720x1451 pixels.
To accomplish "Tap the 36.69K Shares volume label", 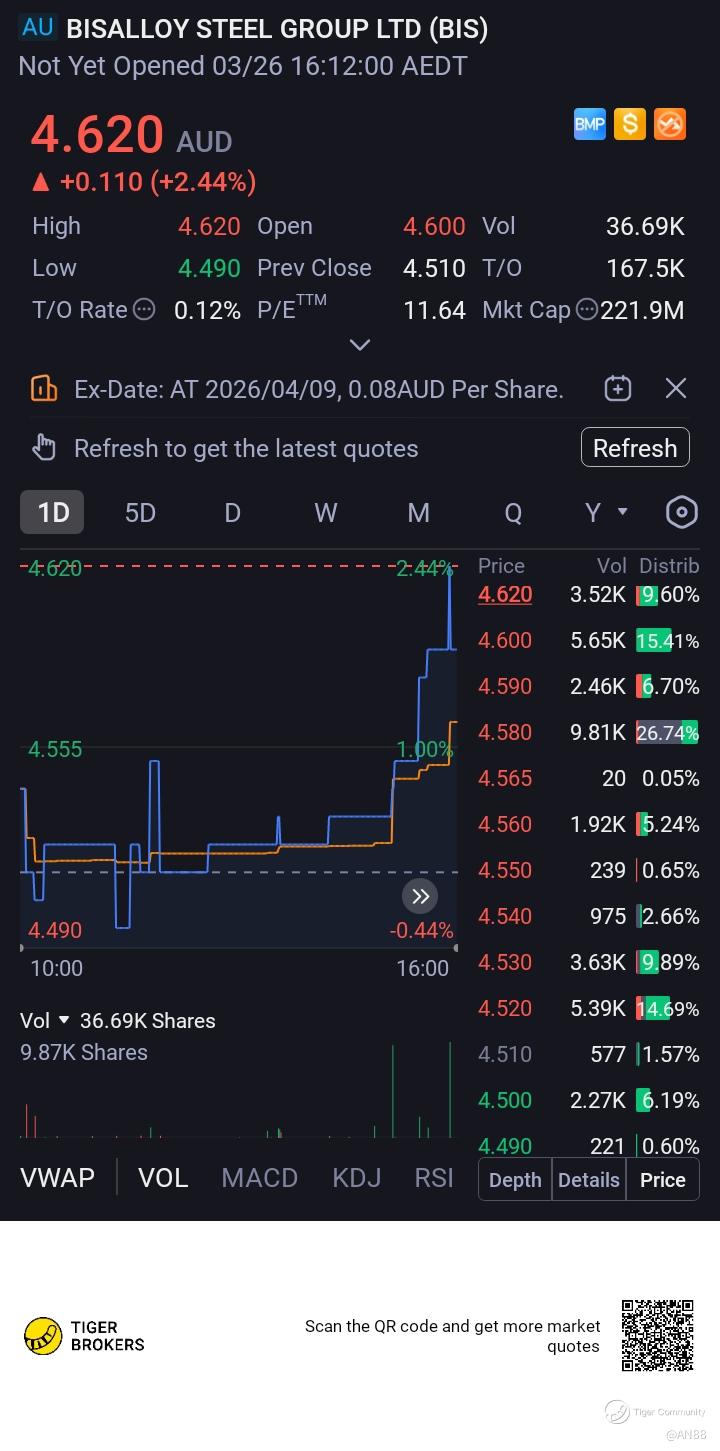I will click(x=148, y=1021).
